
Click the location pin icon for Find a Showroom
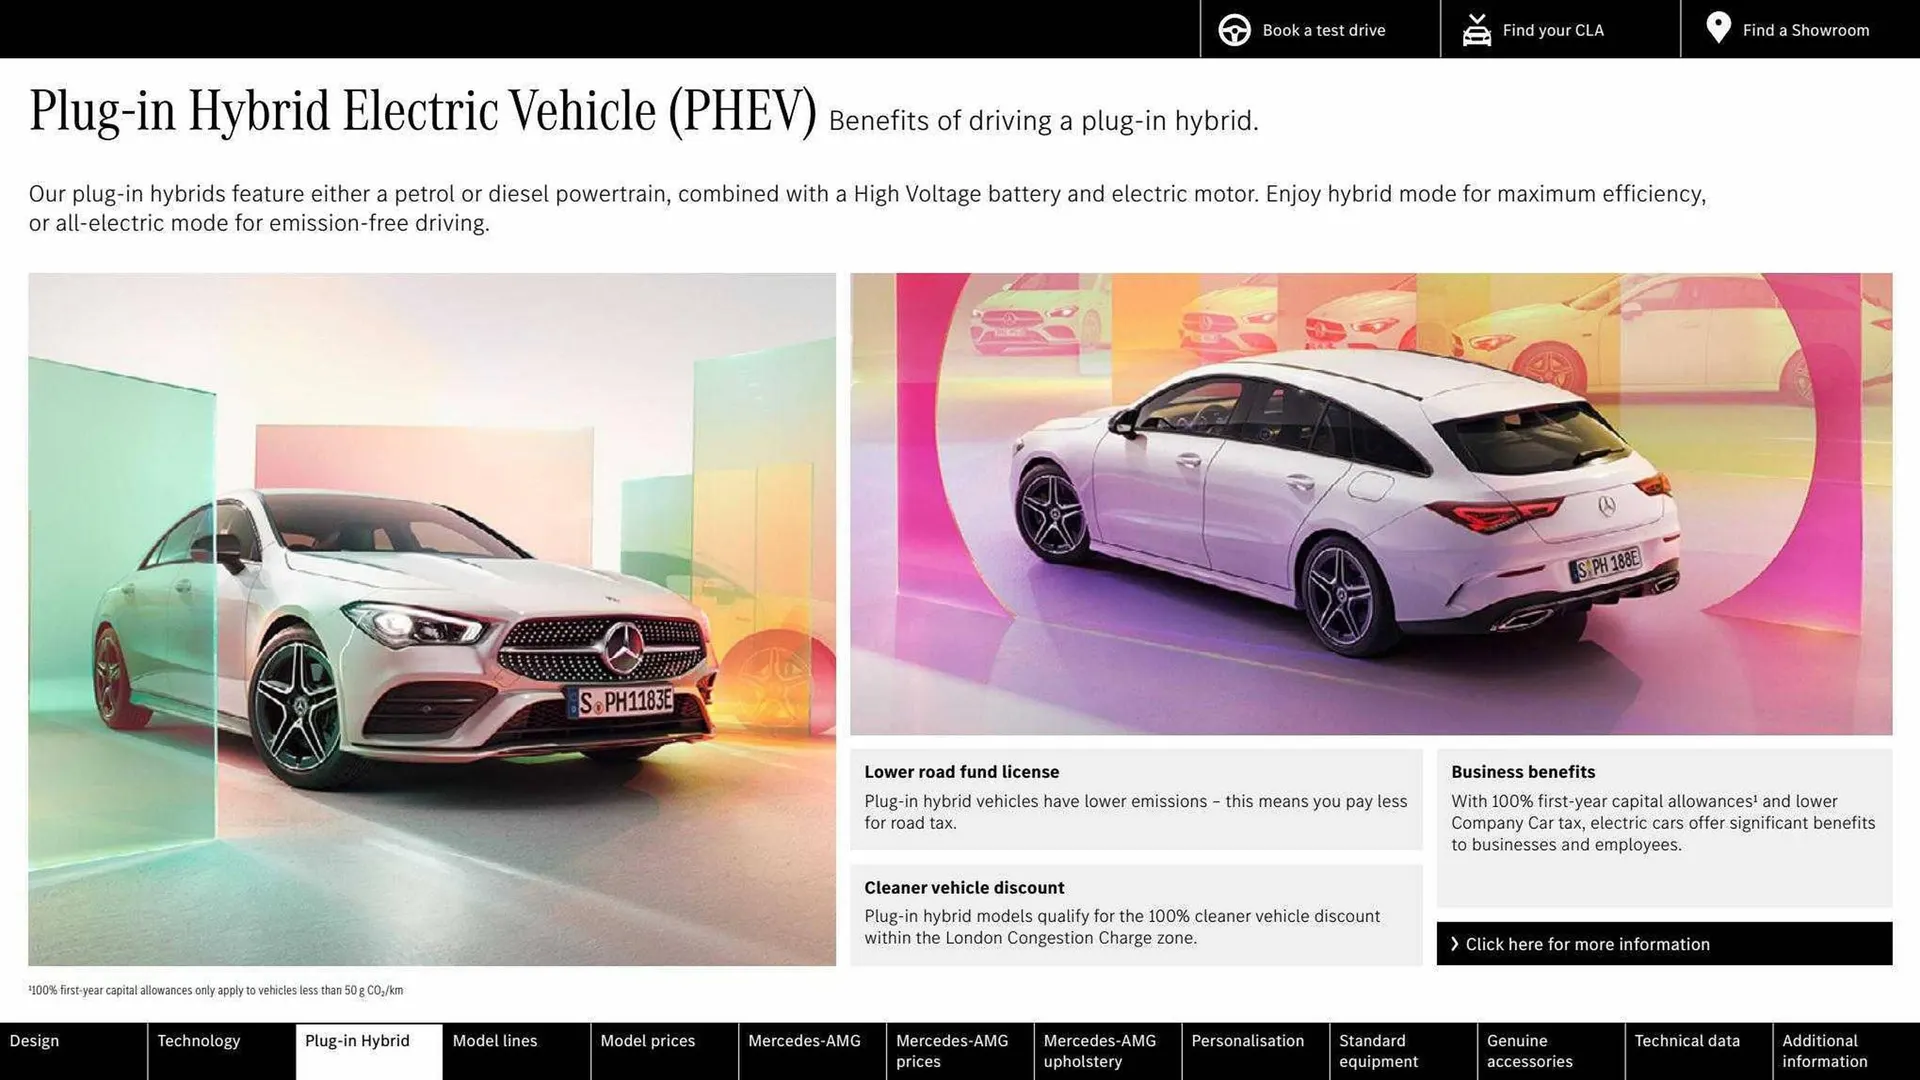pyautogui.click(x=1718, y=28)
